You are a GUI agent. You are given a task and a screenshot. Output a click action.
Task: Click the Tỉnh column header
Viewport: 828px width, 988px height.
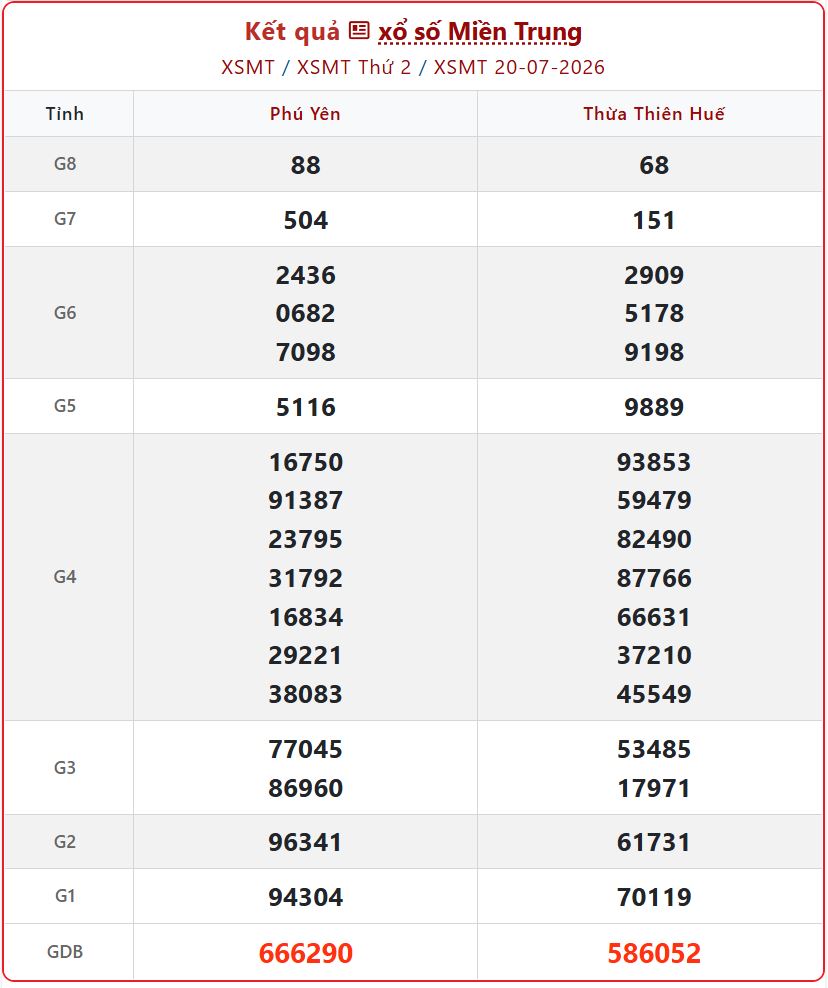coord(65,114)
